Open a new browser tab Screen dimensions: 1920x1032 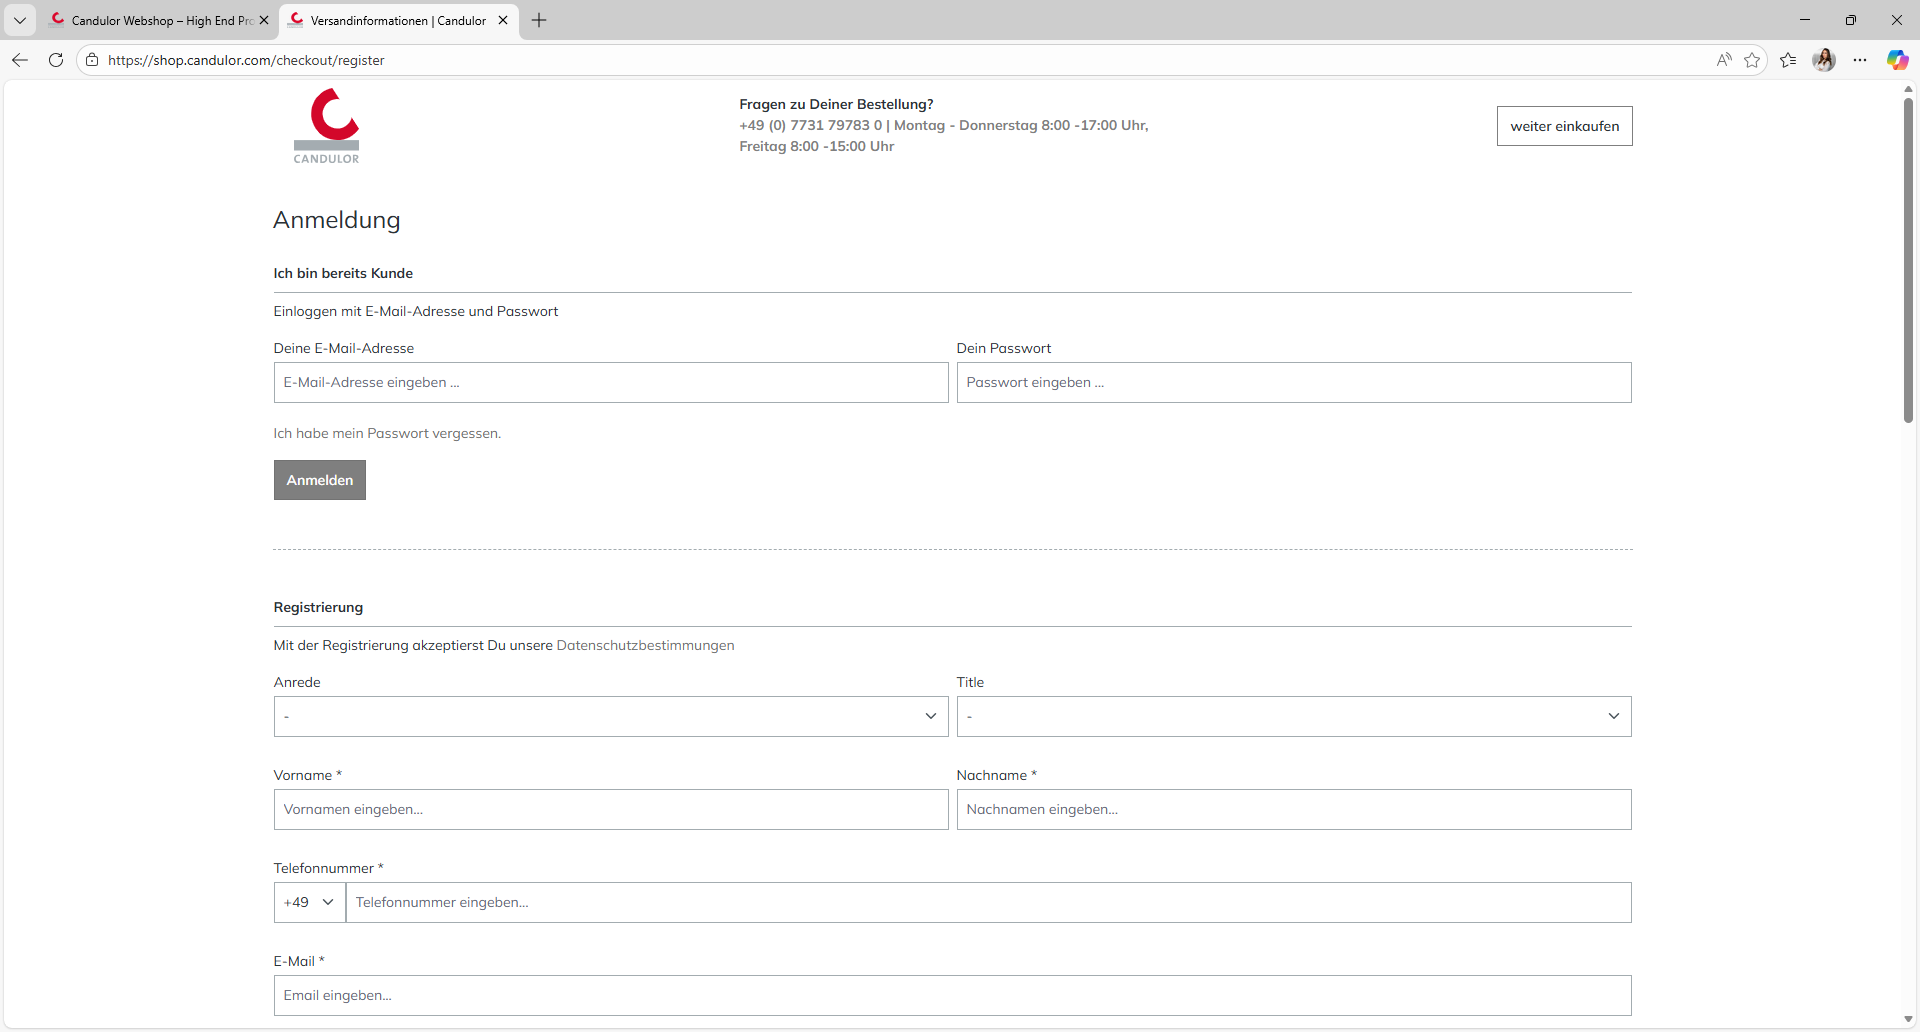pos(539,20)
